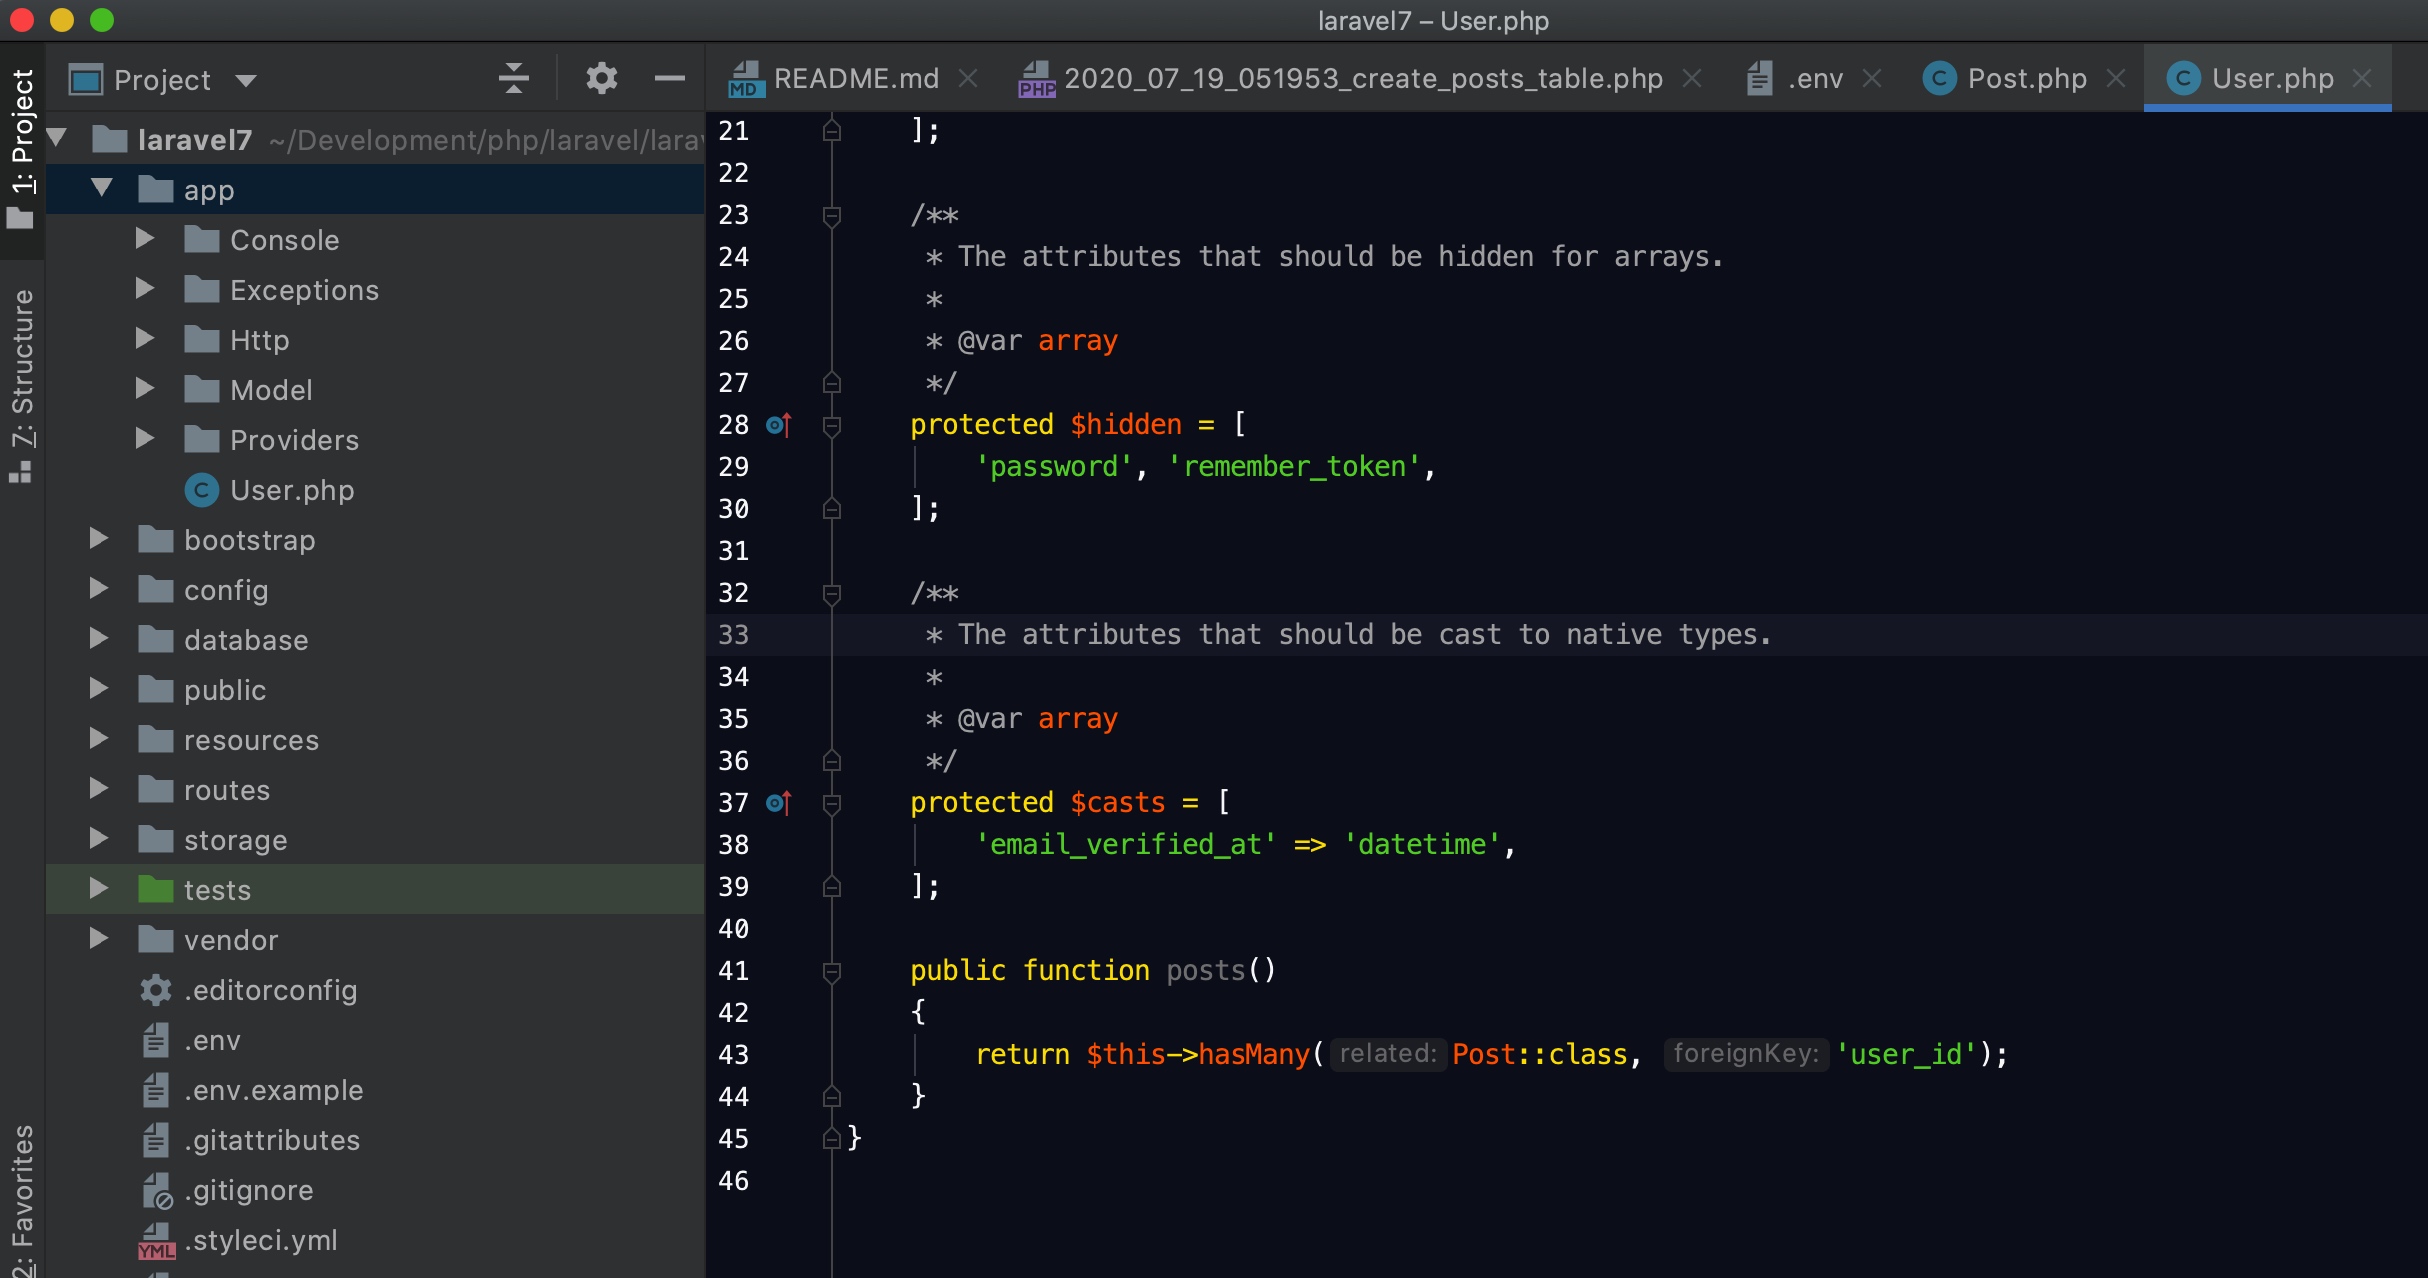Click the related: parameter hint
The height and width of the screenshot is (1278, 2428).
point(1388,1054)
